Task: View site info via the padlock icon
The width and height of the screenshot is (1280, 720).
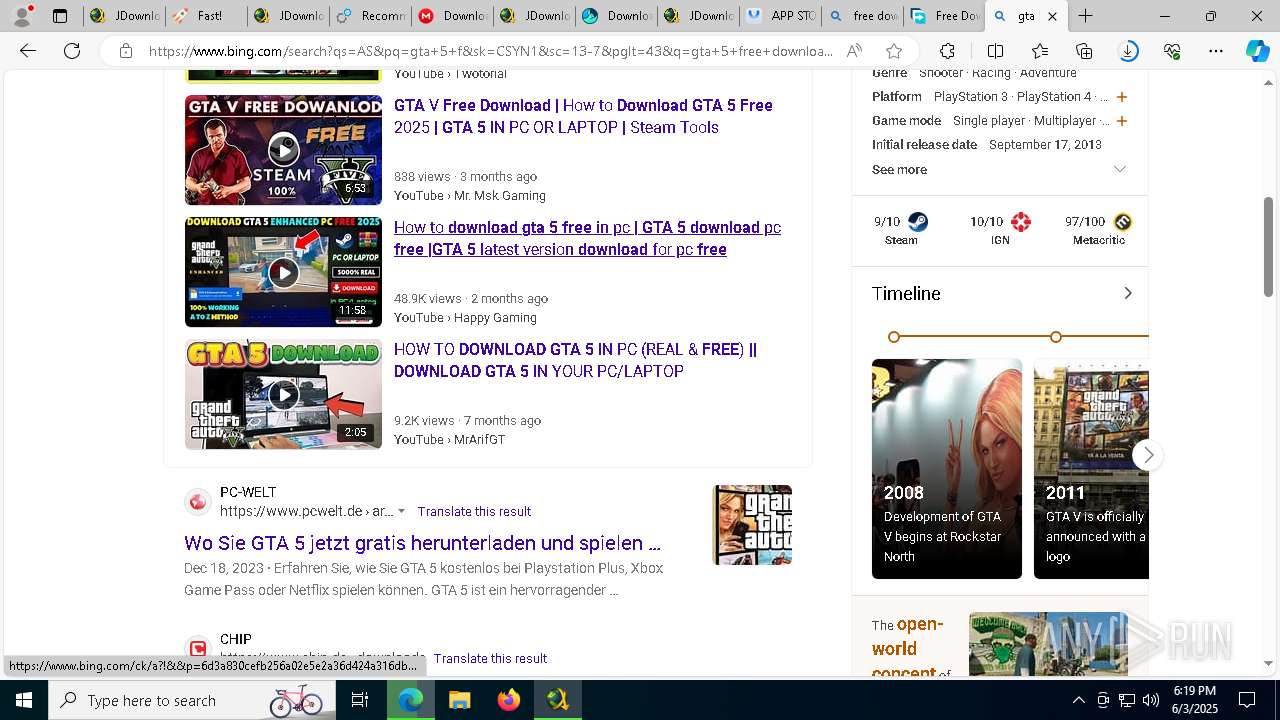Action: (x=125, y=51)
